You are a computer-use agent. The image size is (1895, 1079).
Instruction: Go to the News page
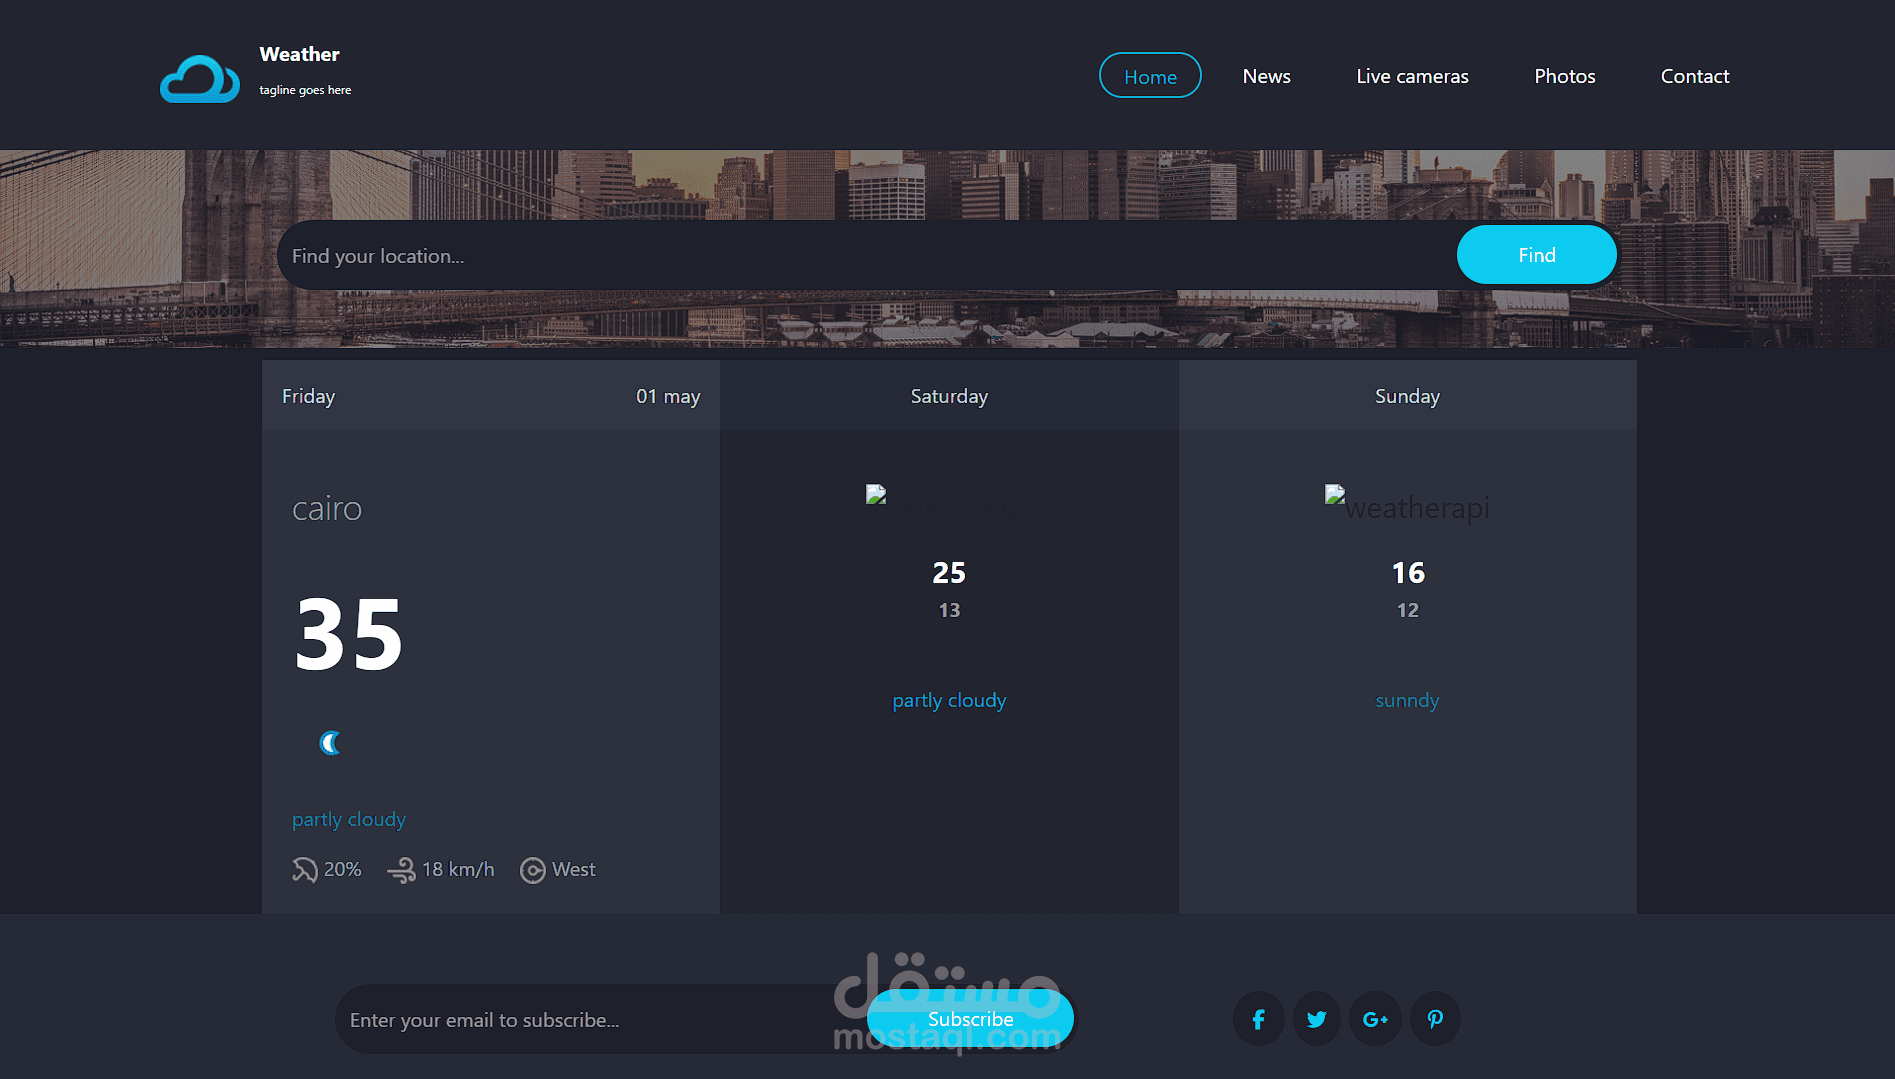pyautogui.click(x=1266, y=76)
